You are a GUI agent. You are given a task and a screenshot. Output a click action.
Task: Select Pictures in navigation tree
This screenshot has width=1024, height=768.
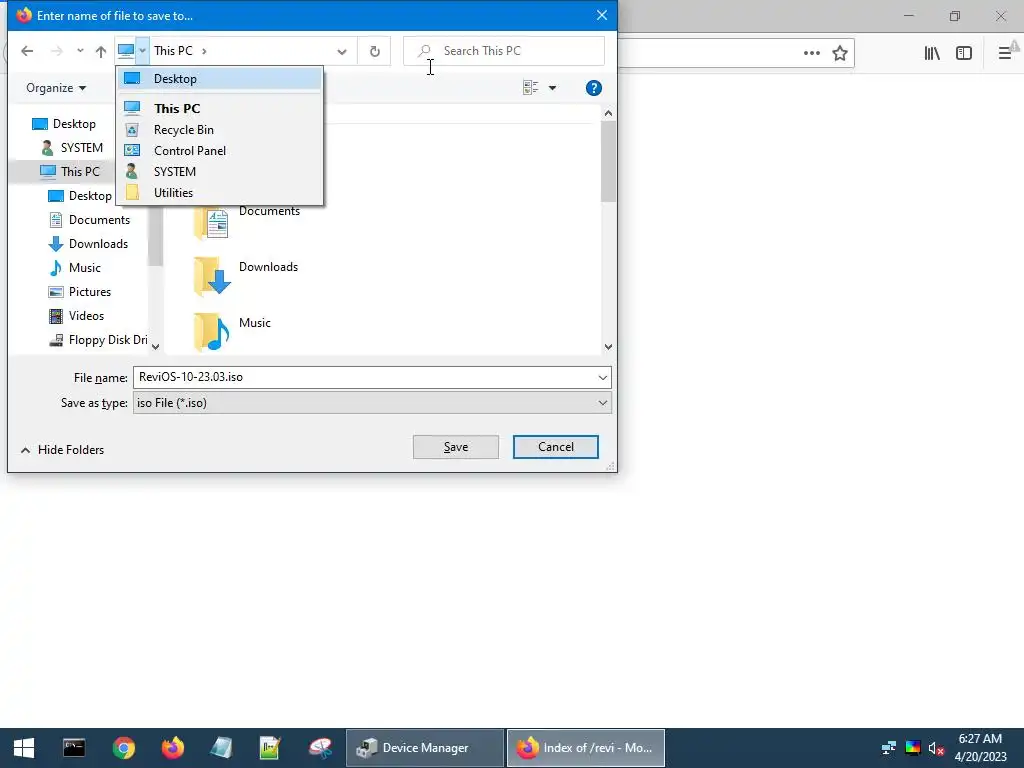coord(80,292)
